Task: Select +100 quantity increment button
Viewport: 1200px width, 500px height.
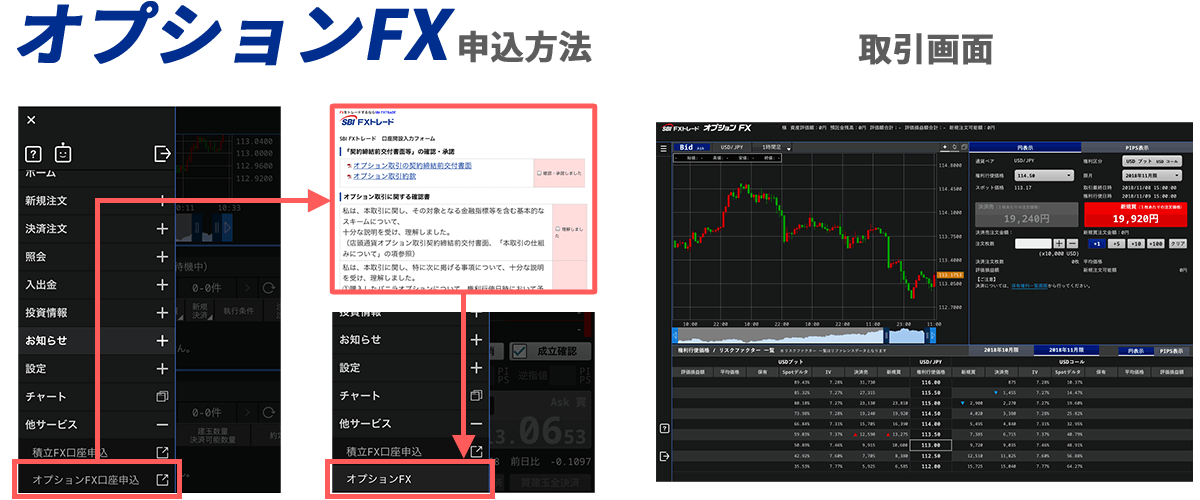Action: (1156, 243)
